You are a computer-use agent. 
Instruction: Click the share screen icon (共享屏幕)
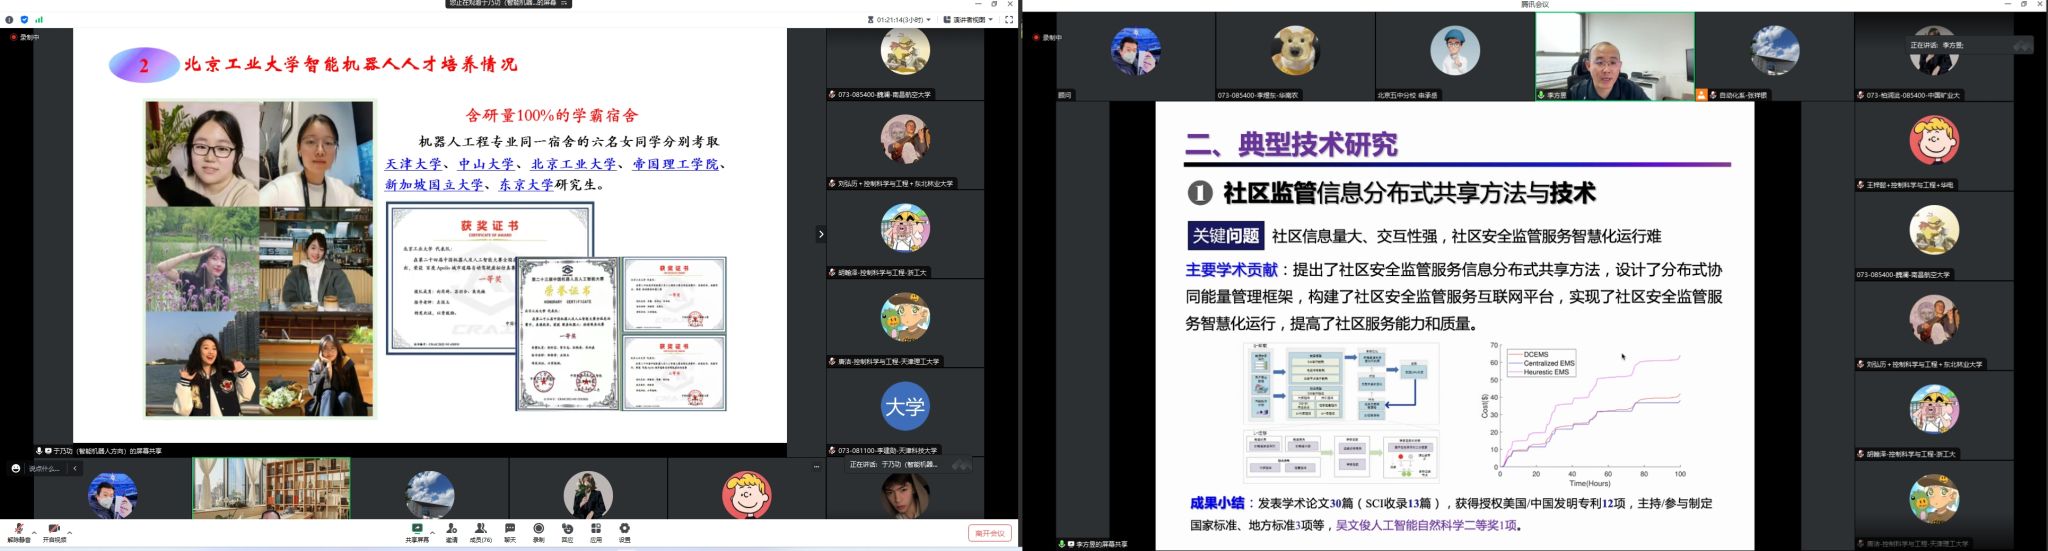click(x=417, y=529)
